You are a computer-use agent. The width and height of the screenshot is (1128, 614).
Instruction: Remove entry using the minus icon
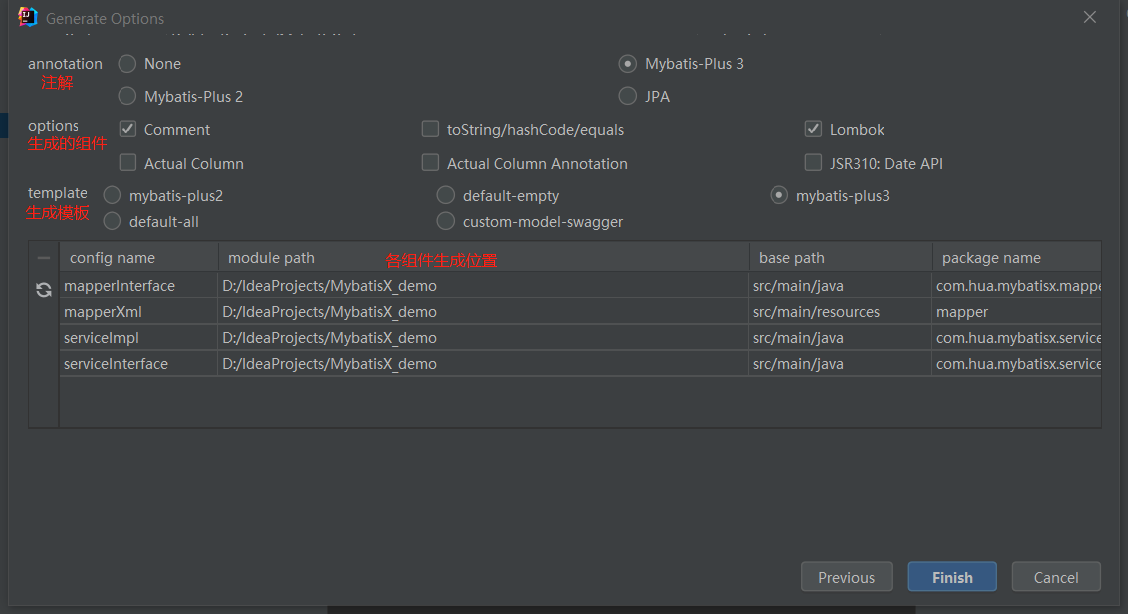coord(43,257)
